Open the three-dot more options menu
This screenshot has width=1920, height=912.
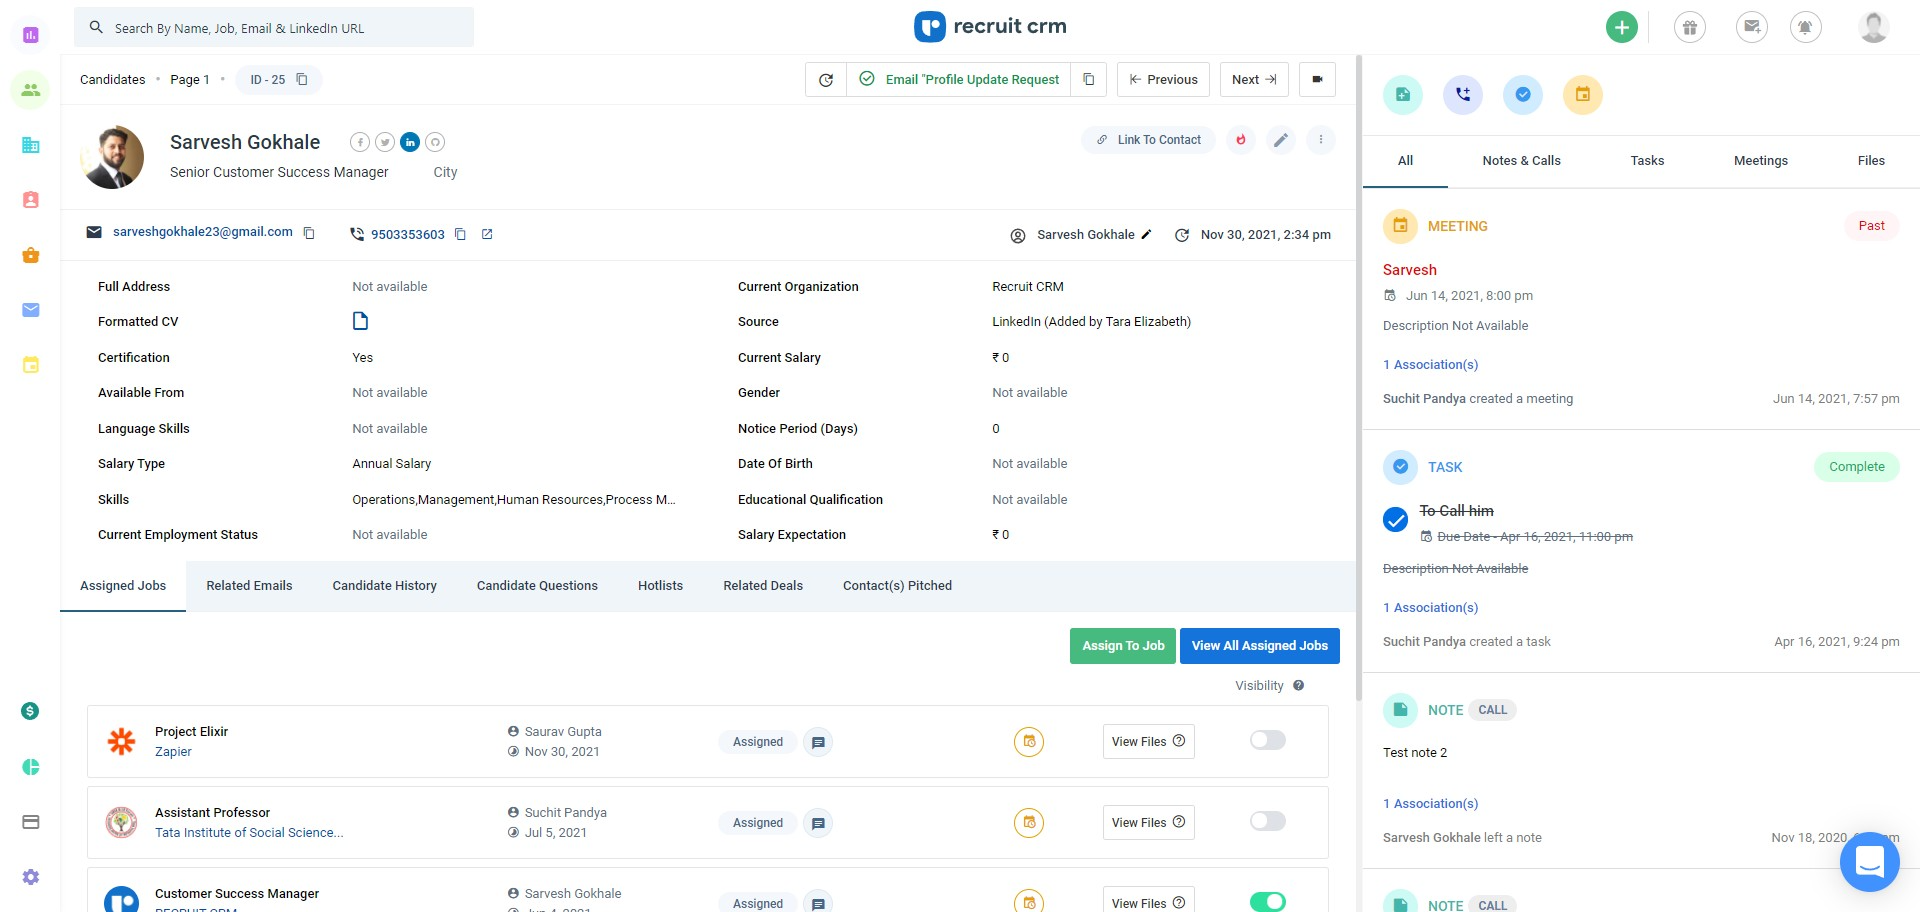1321,140
